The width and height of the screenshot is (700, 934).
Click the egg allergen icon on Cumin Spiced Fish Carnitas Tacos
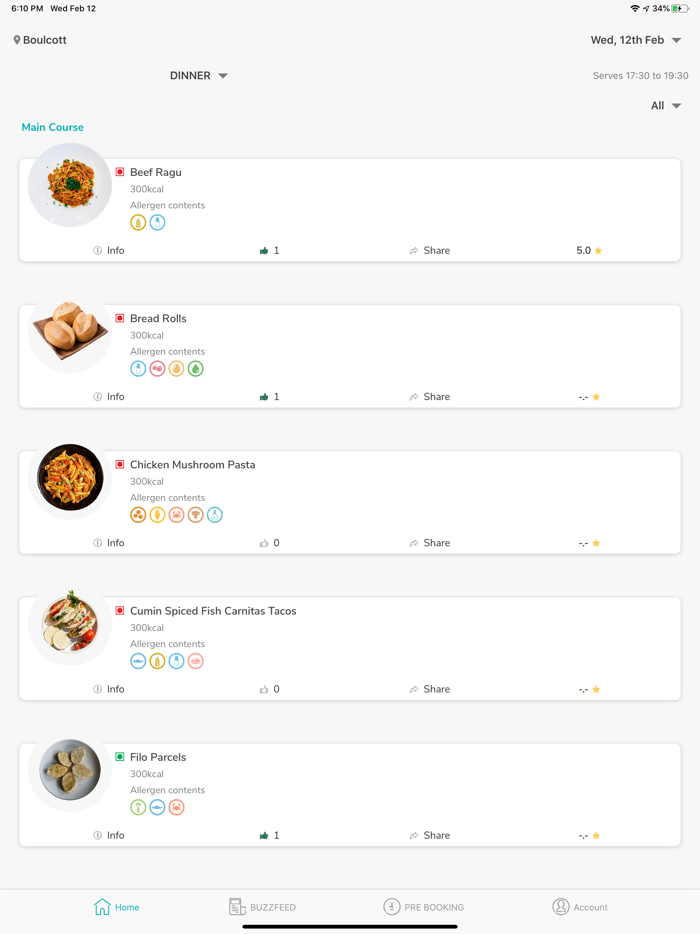click(x=195, y=661)
